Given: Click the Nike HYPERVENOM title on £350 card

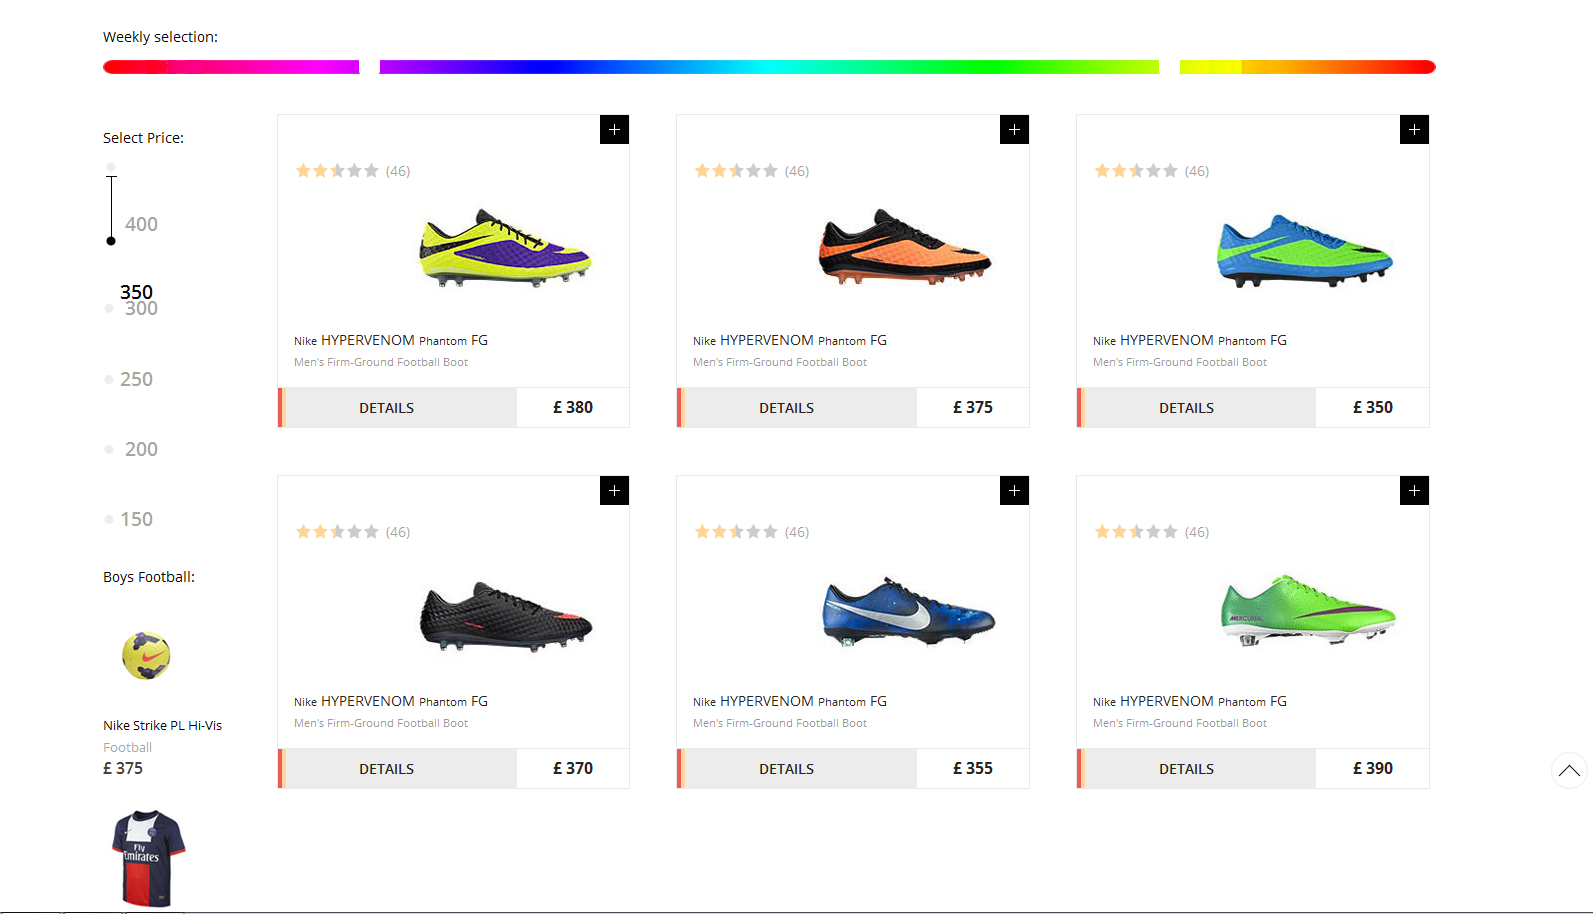Looking at the screenshot, I should tap(1190, 340).
